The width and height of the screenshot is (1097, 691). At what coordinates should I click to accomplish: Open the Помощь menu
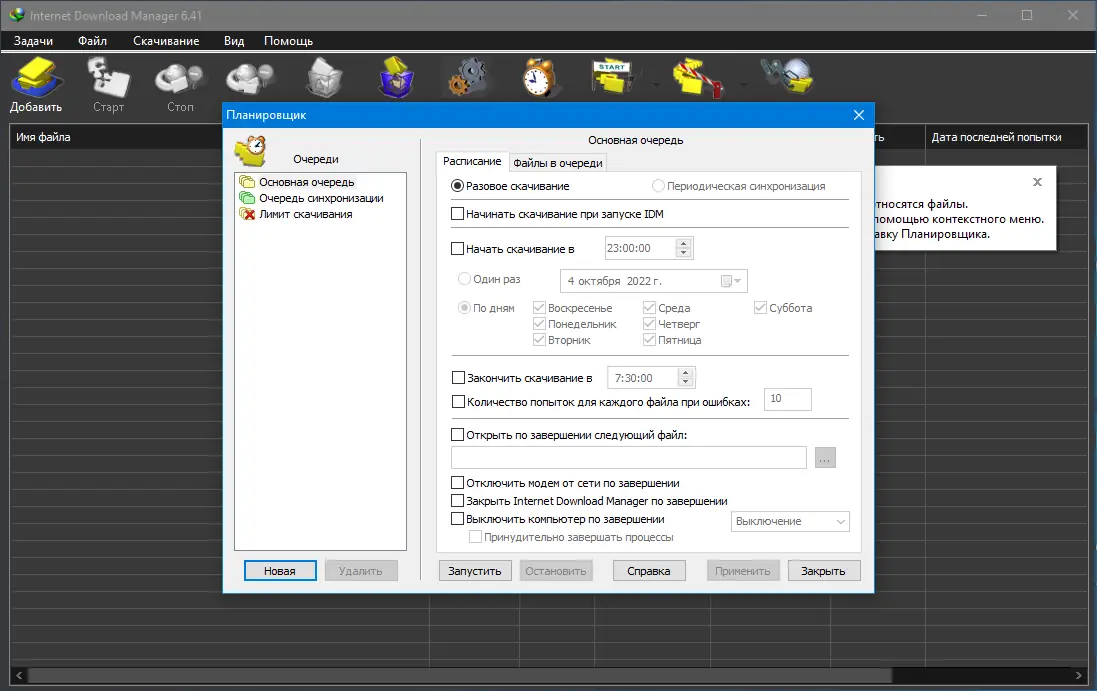click(x=288, y=41)
